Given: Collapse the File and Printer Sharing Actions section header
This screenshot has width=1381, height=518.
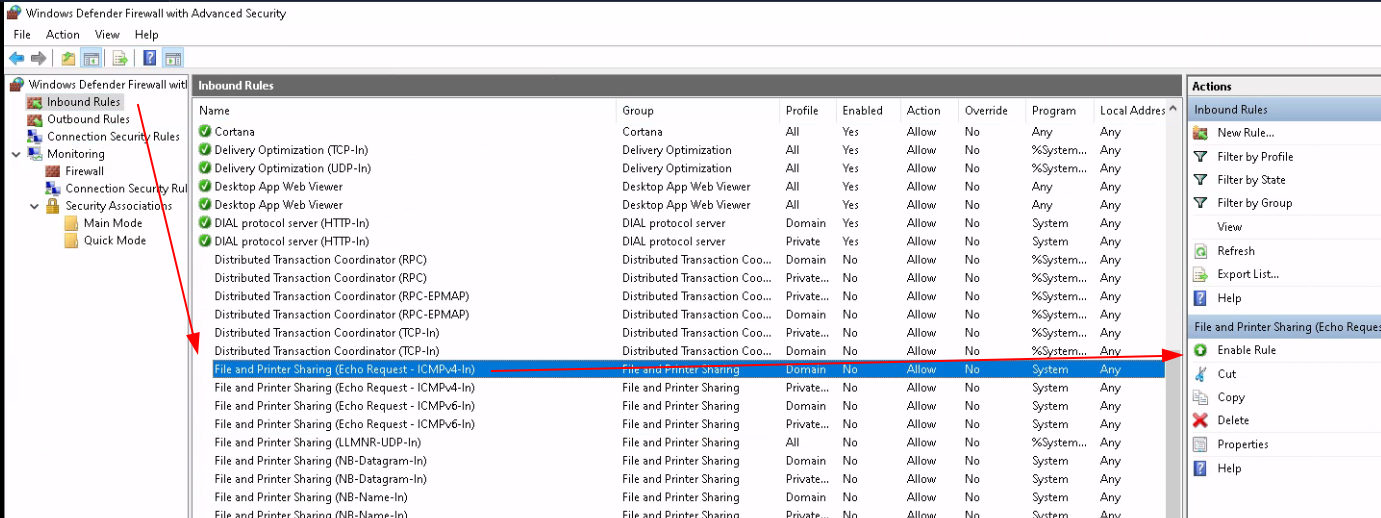Looking at the screenshot, I should (x=1285, y=327).
